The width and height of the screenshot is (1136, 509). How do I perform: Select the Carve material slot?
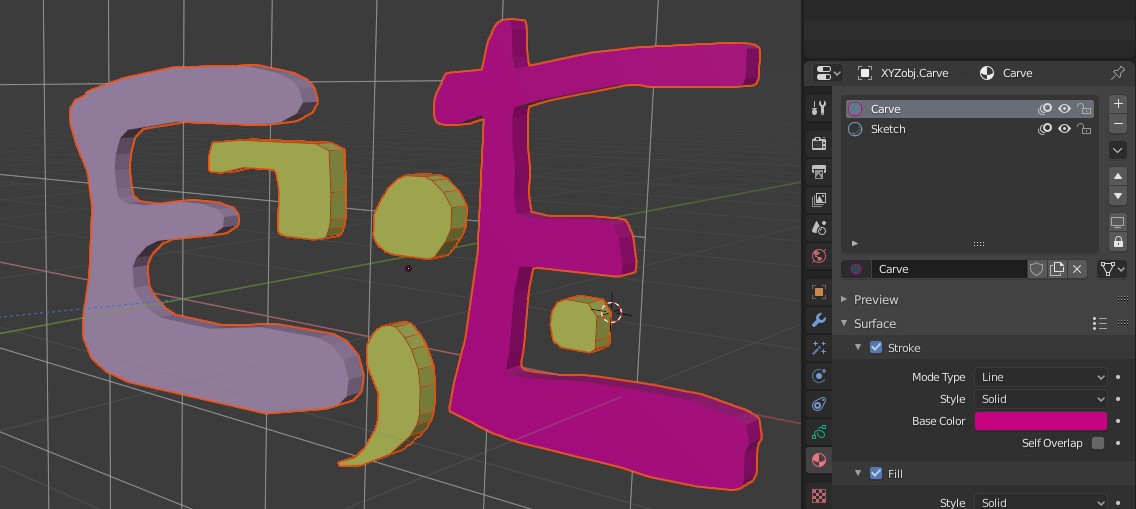tap(969, 109)
